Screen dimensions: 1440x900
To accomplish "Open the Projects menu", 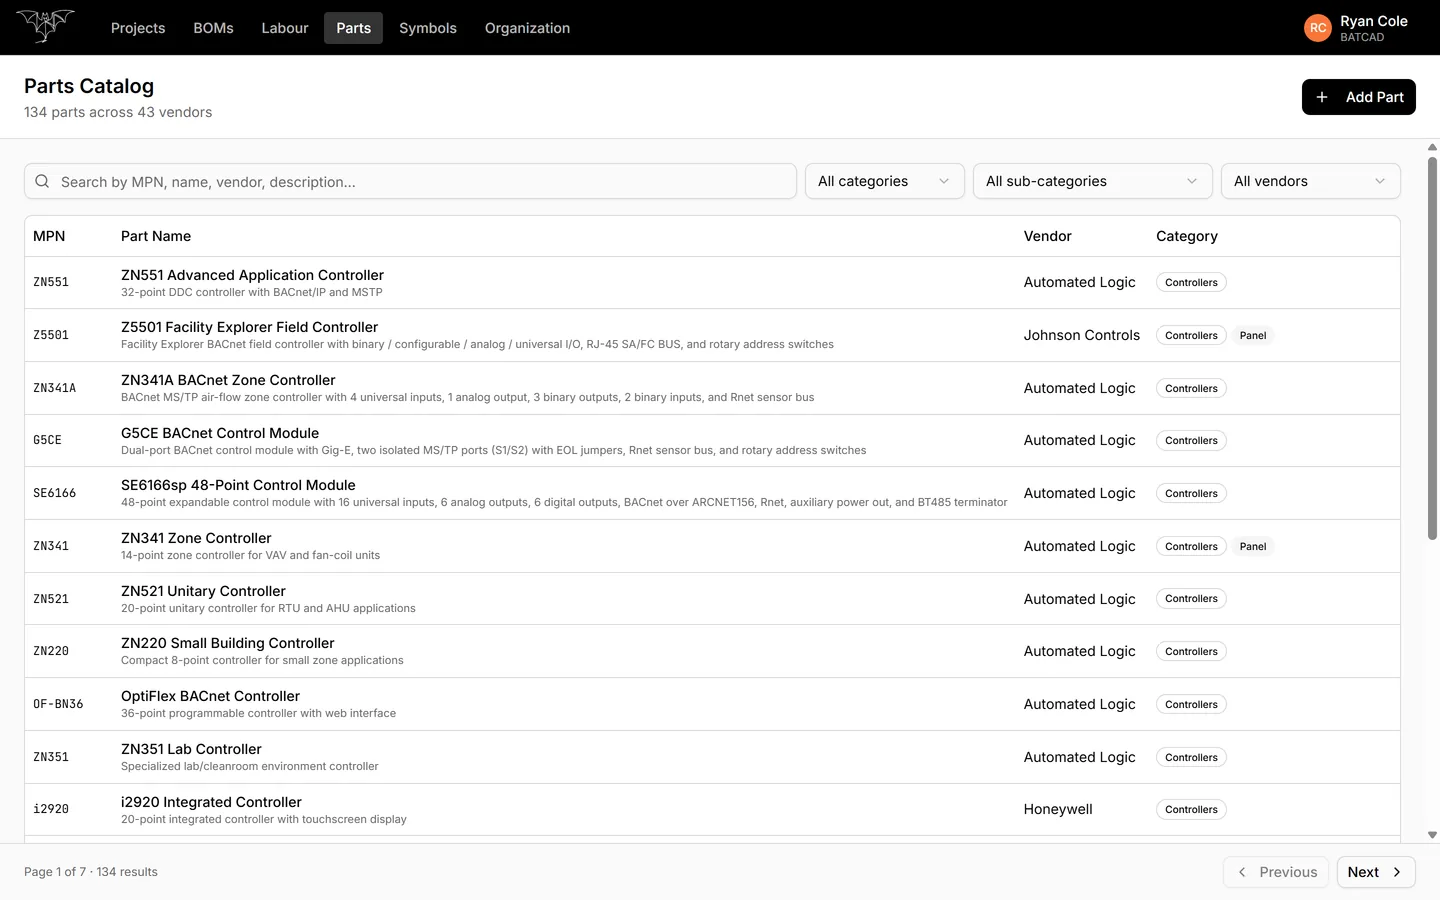I will (138, 28).
